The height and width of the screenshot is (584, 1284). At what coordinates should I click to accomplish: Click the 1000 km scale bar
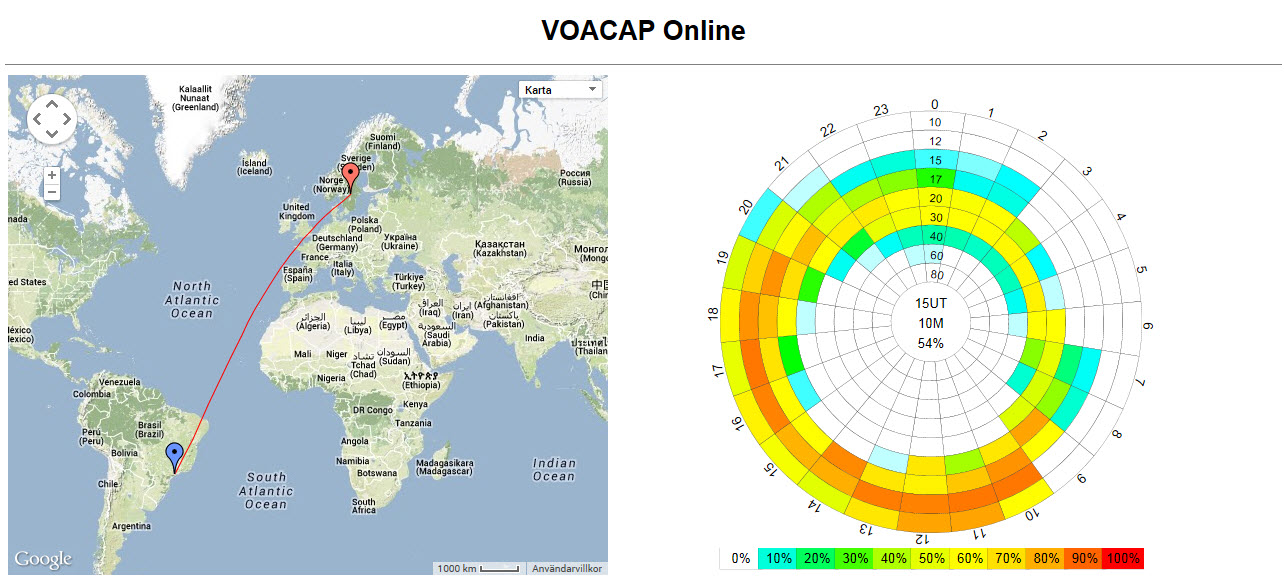click(480, 568)
